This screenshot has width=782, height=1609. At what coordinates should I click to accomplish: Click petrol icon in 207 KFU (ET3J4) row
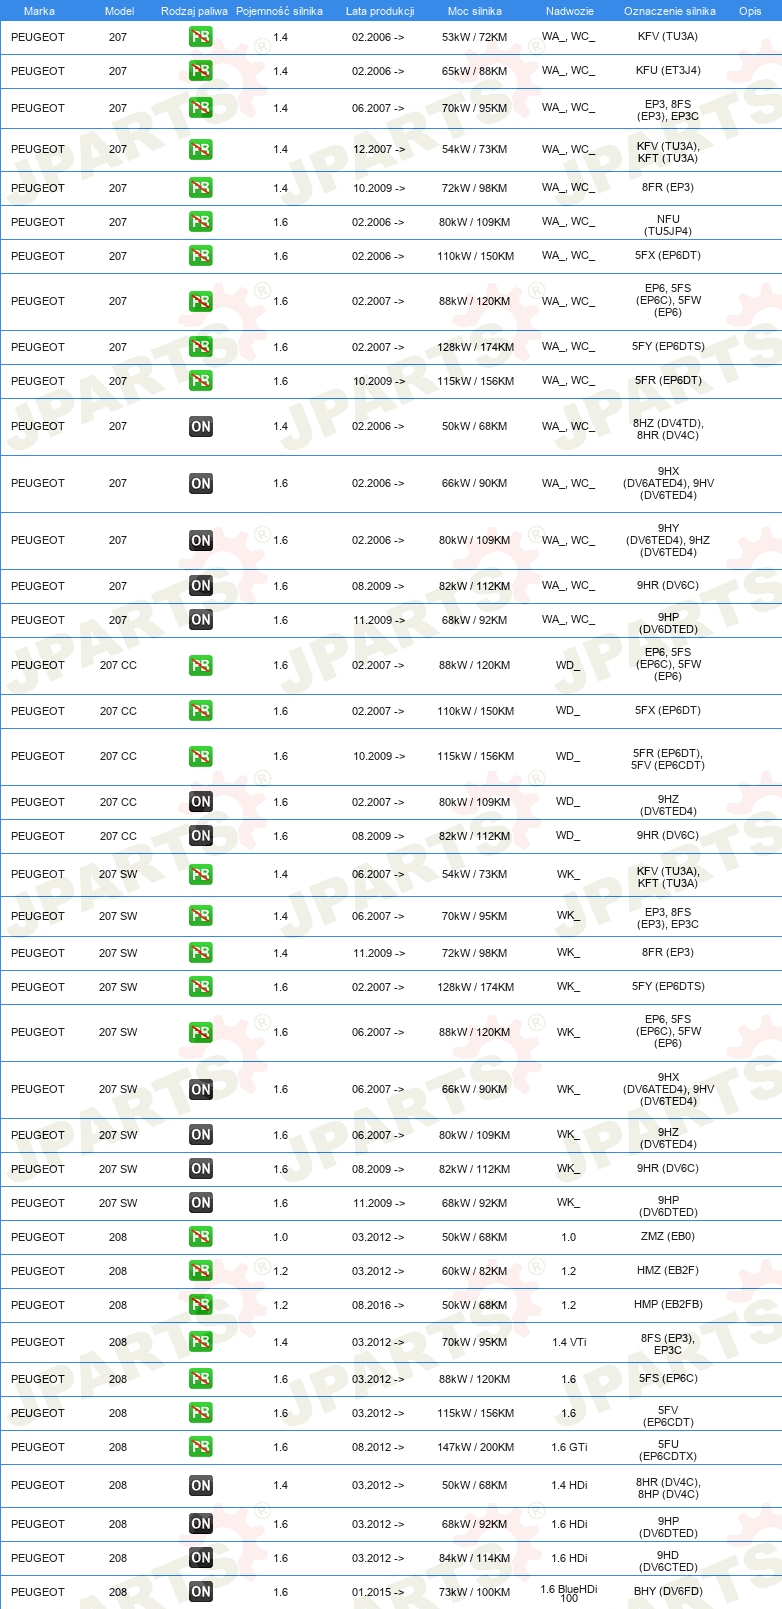(201, 71)
